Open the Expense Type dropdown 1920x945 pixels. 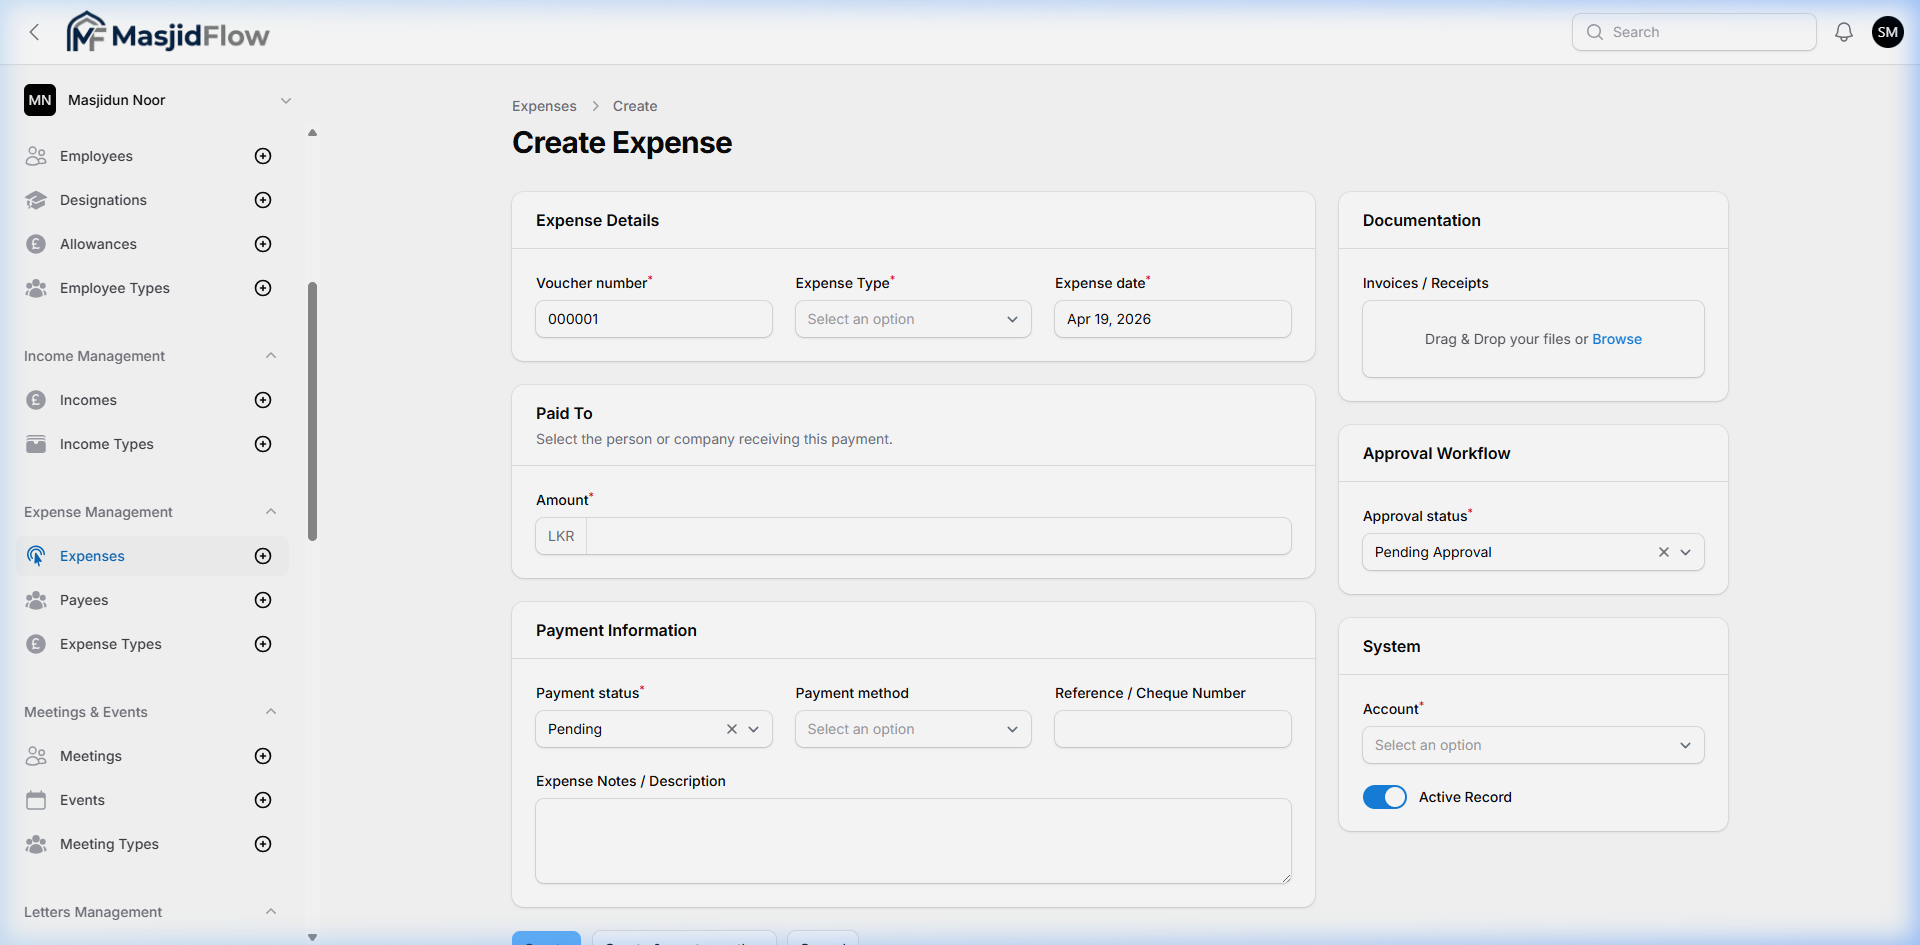point(912,318)
